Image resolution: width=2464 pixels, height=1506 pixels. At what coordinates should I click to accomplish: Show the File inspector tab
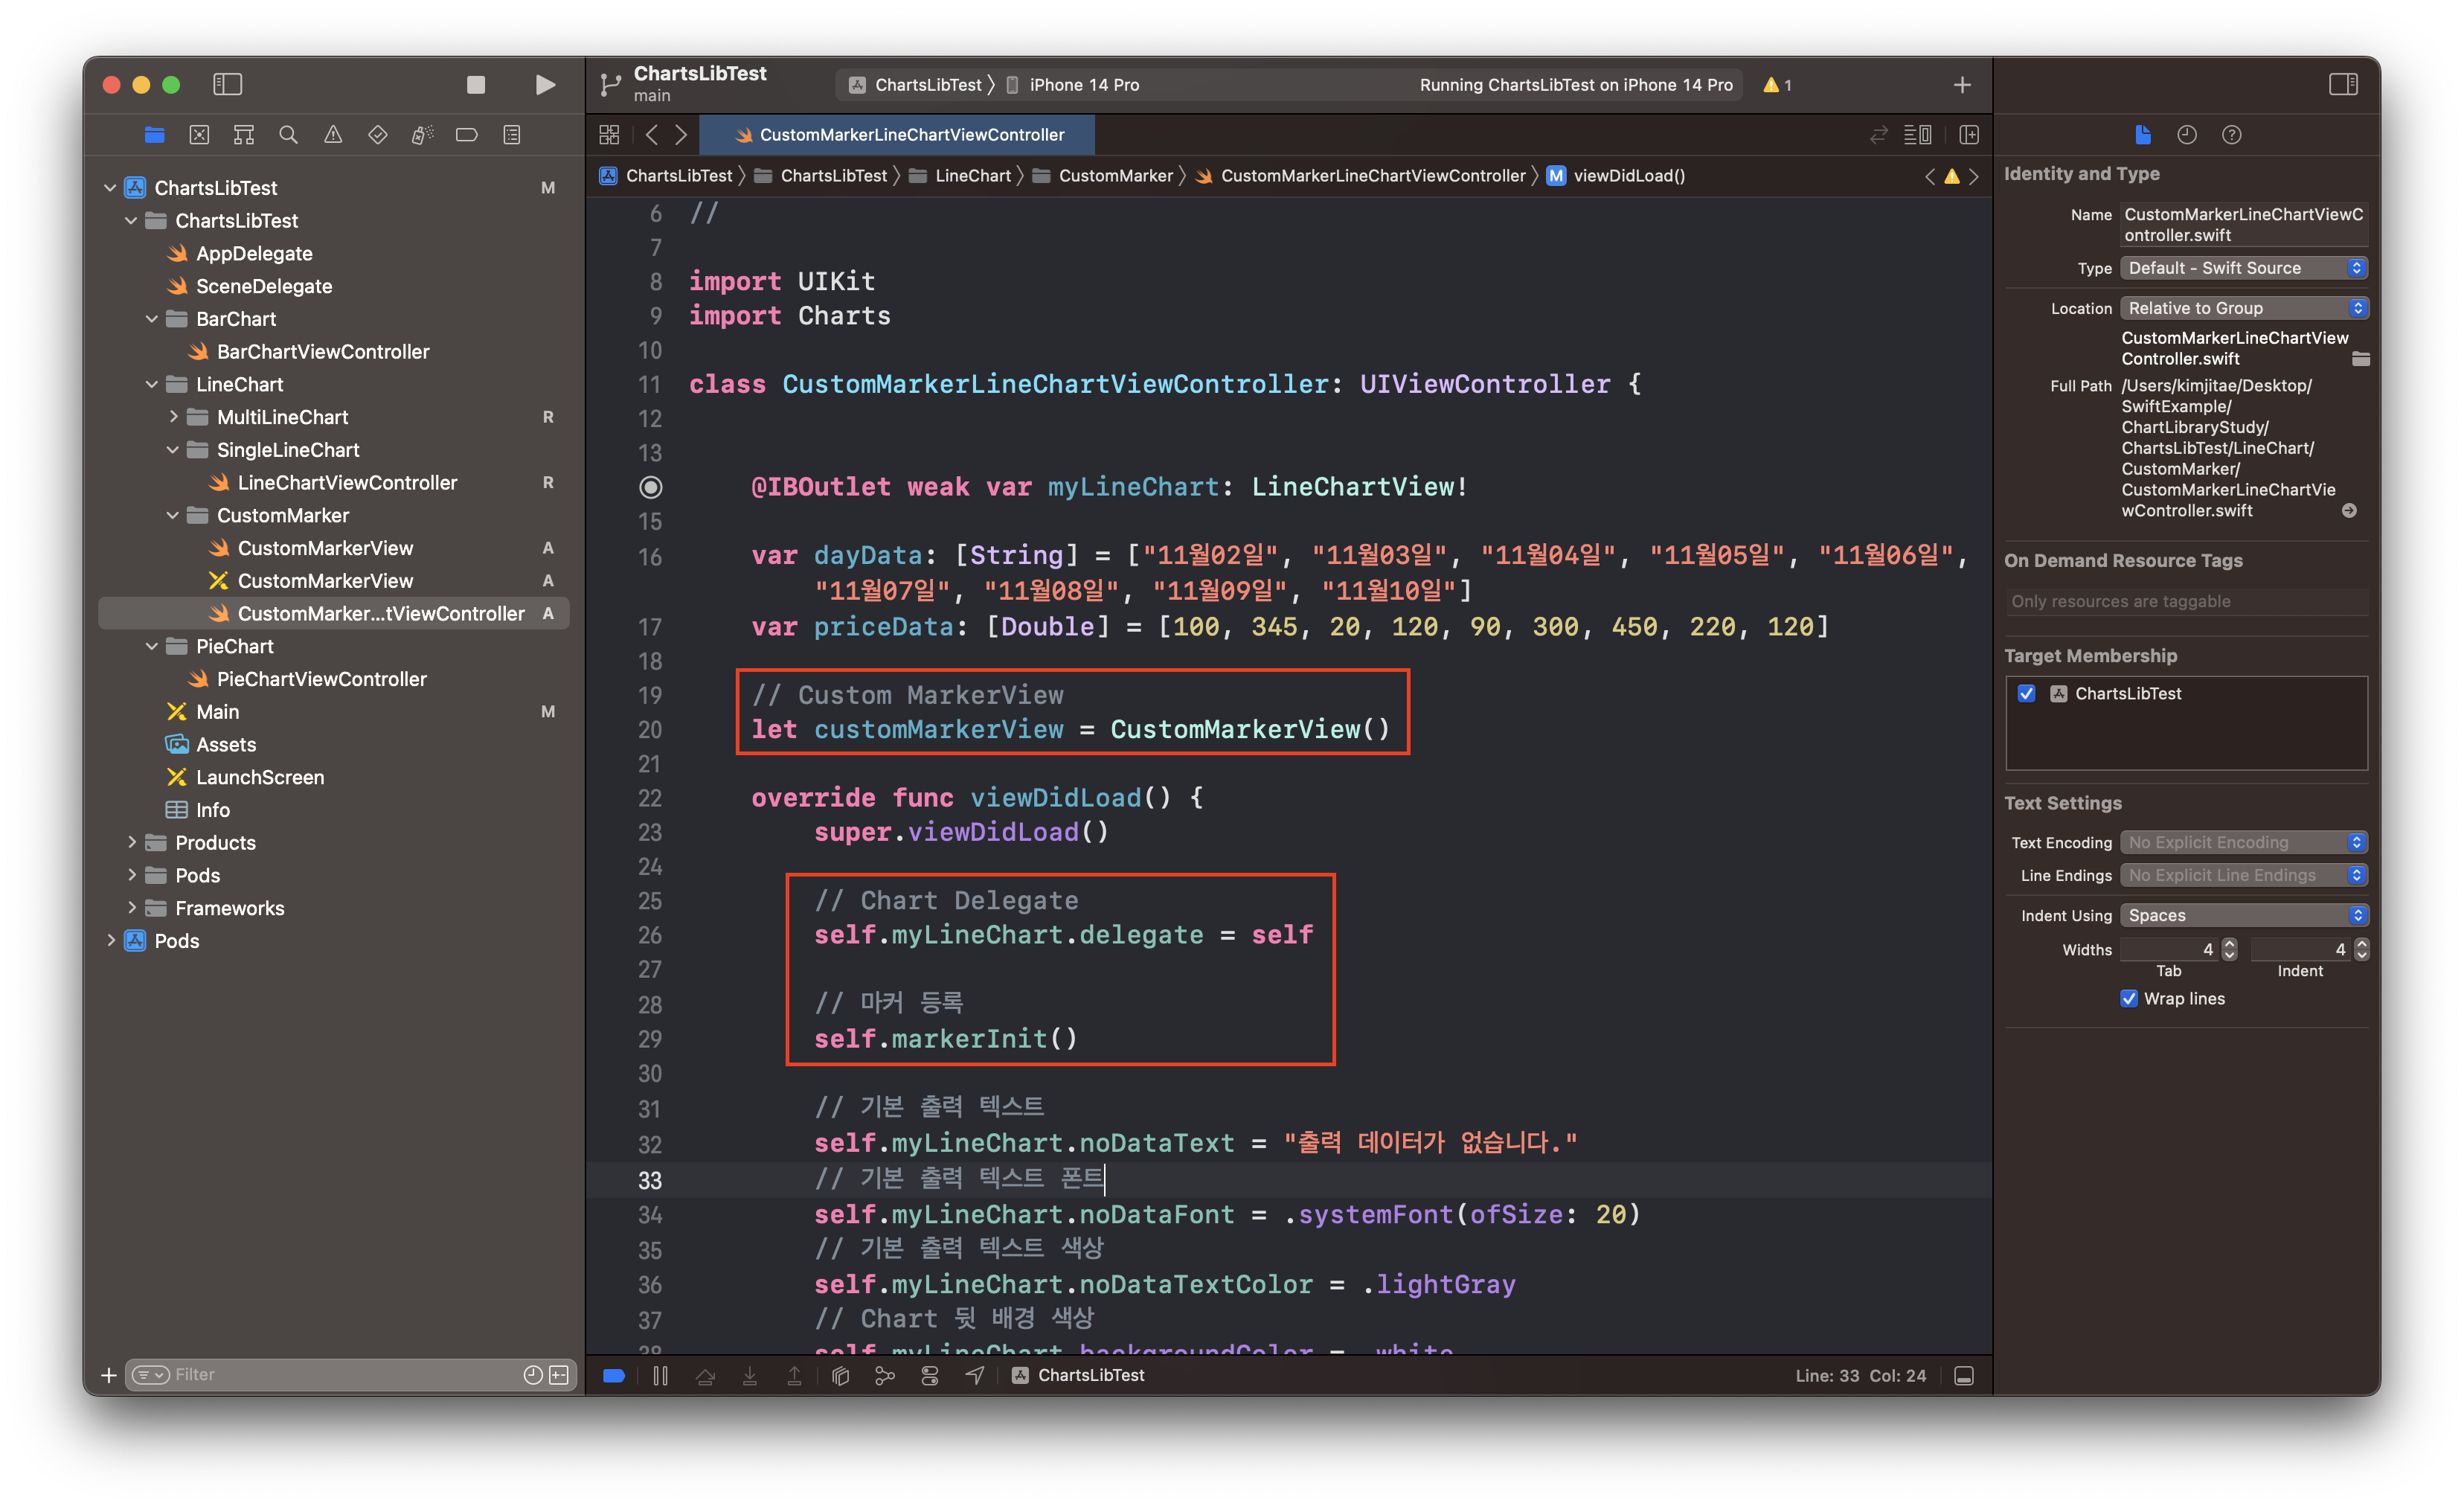click(x=2142, y=135)
